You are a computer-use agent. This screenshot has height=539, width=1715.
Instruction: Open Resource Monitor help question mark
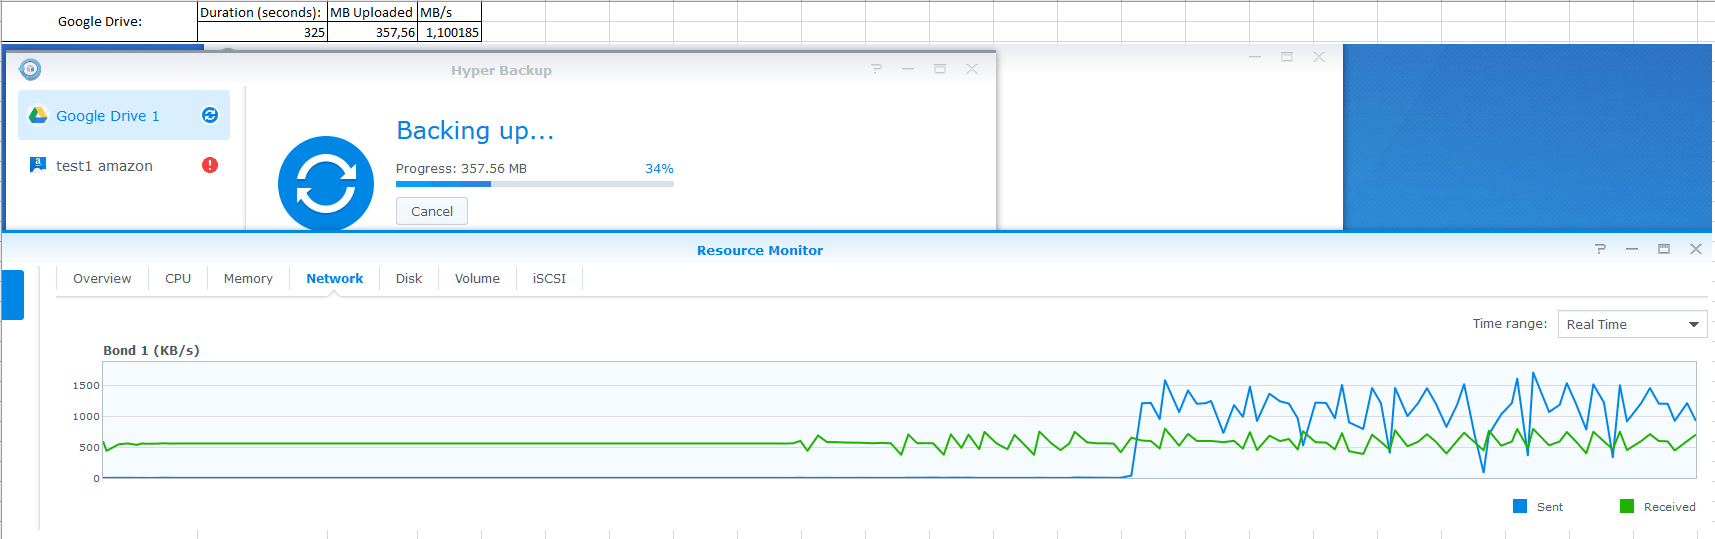[x=1600, y=249]
